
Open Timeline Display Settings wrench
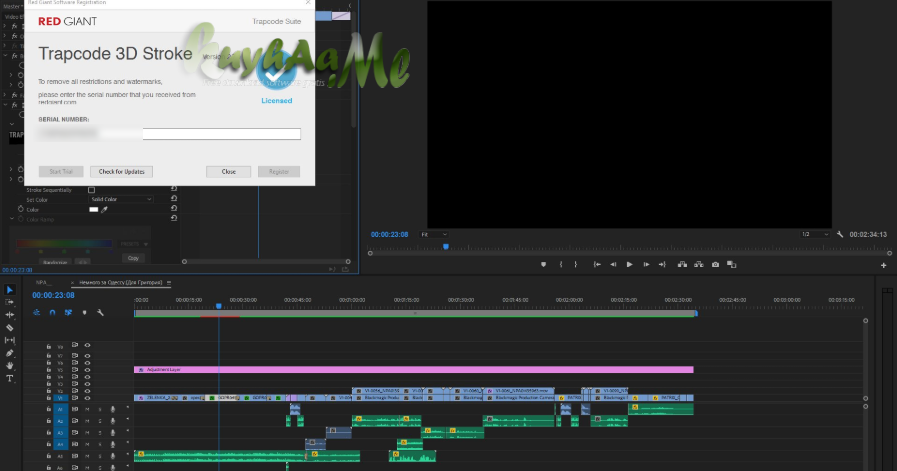(101, 312)
